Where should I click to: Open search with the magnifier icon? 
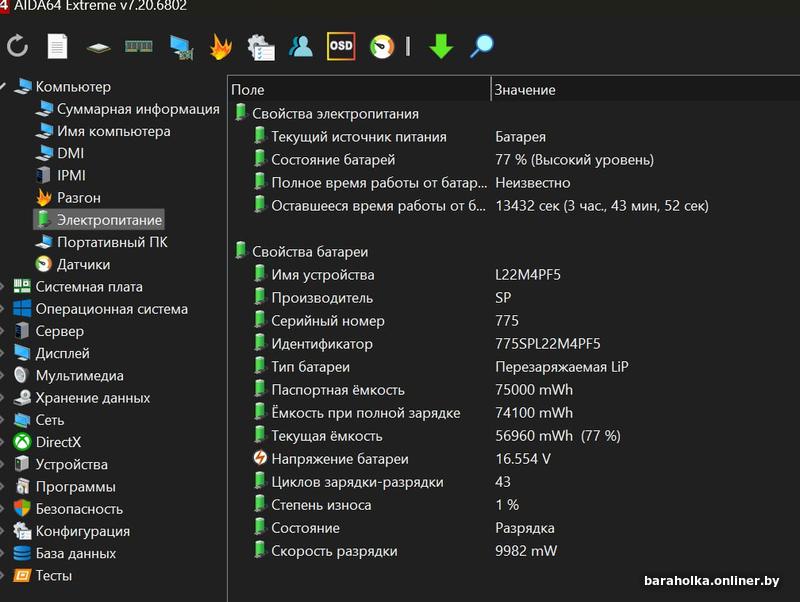pyautogui.click(x=482, y=46)
